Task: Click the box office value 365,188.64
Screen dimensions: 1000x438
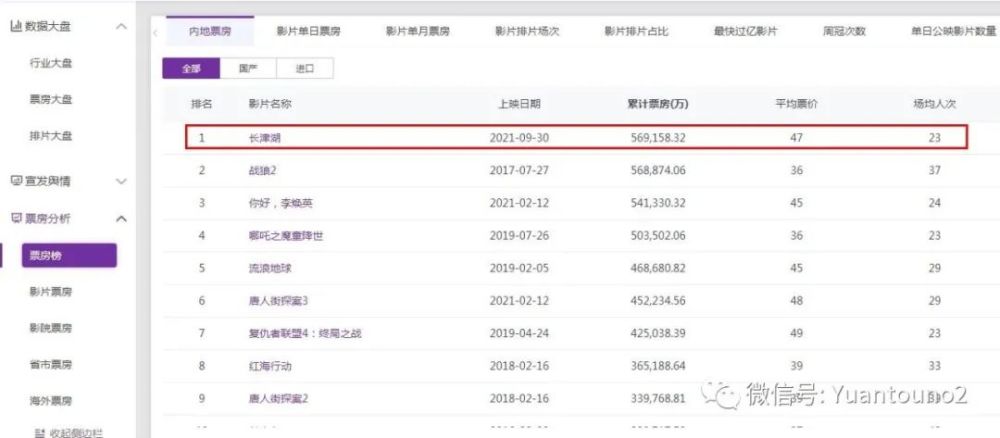Action: click(x=658, y=367)
